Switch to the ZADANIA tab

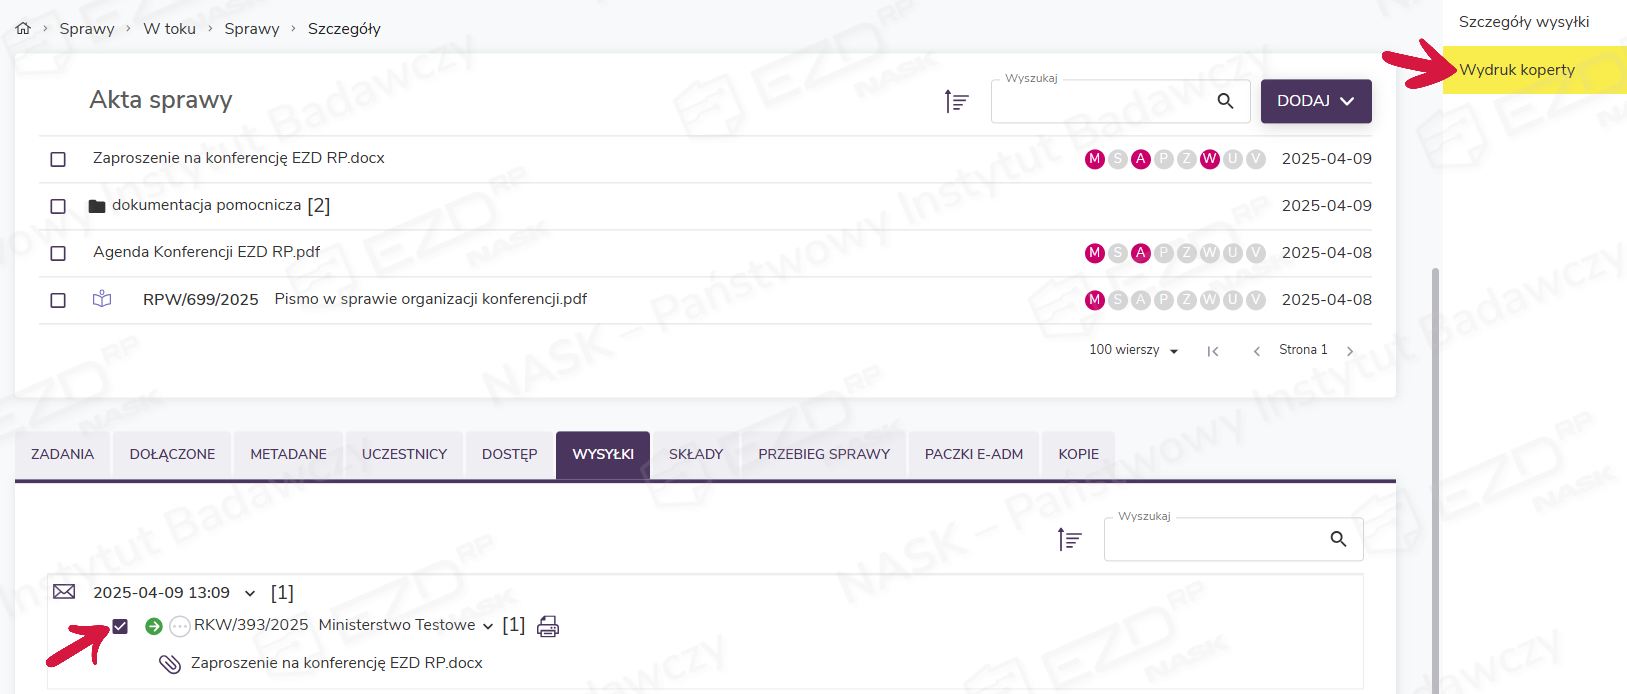pos(62,454)
